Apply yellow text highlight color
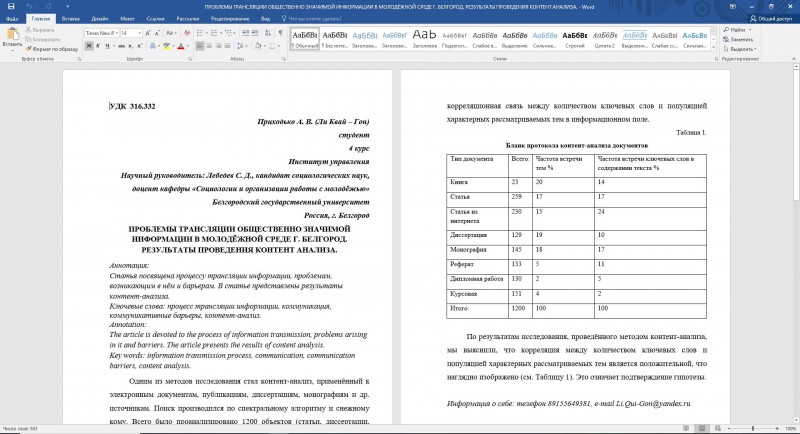800x434 pixels. 166,46
